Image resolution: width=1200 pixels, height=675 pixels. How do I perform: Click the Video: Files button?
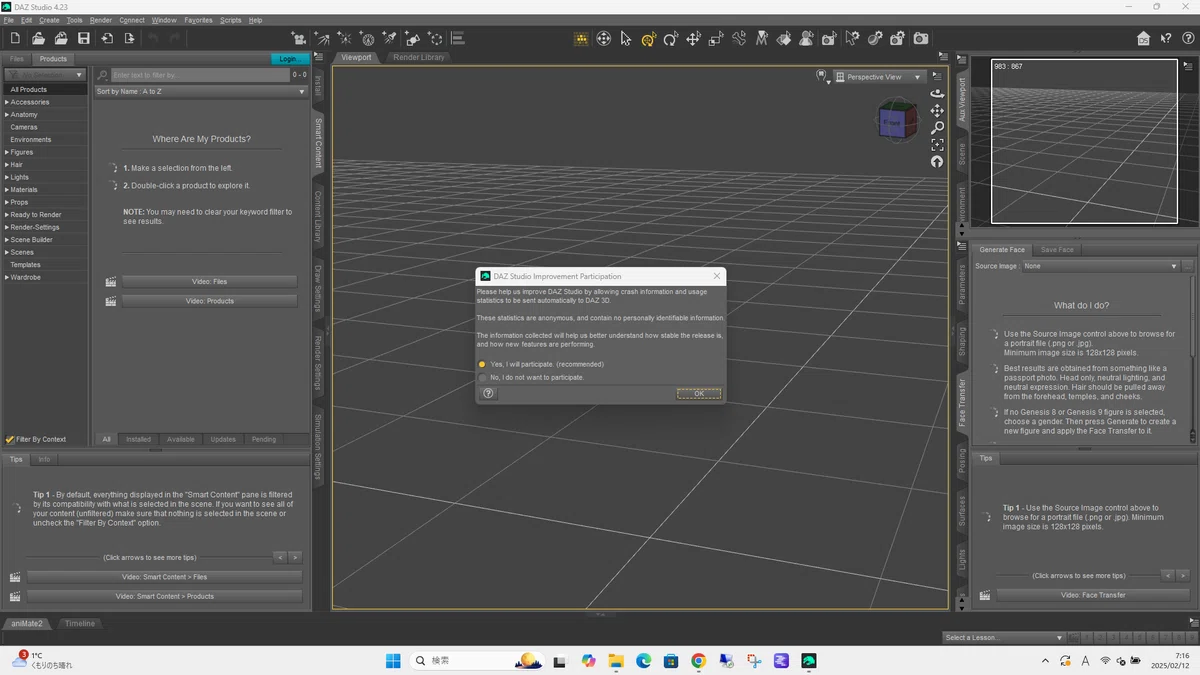pos(209,282)
